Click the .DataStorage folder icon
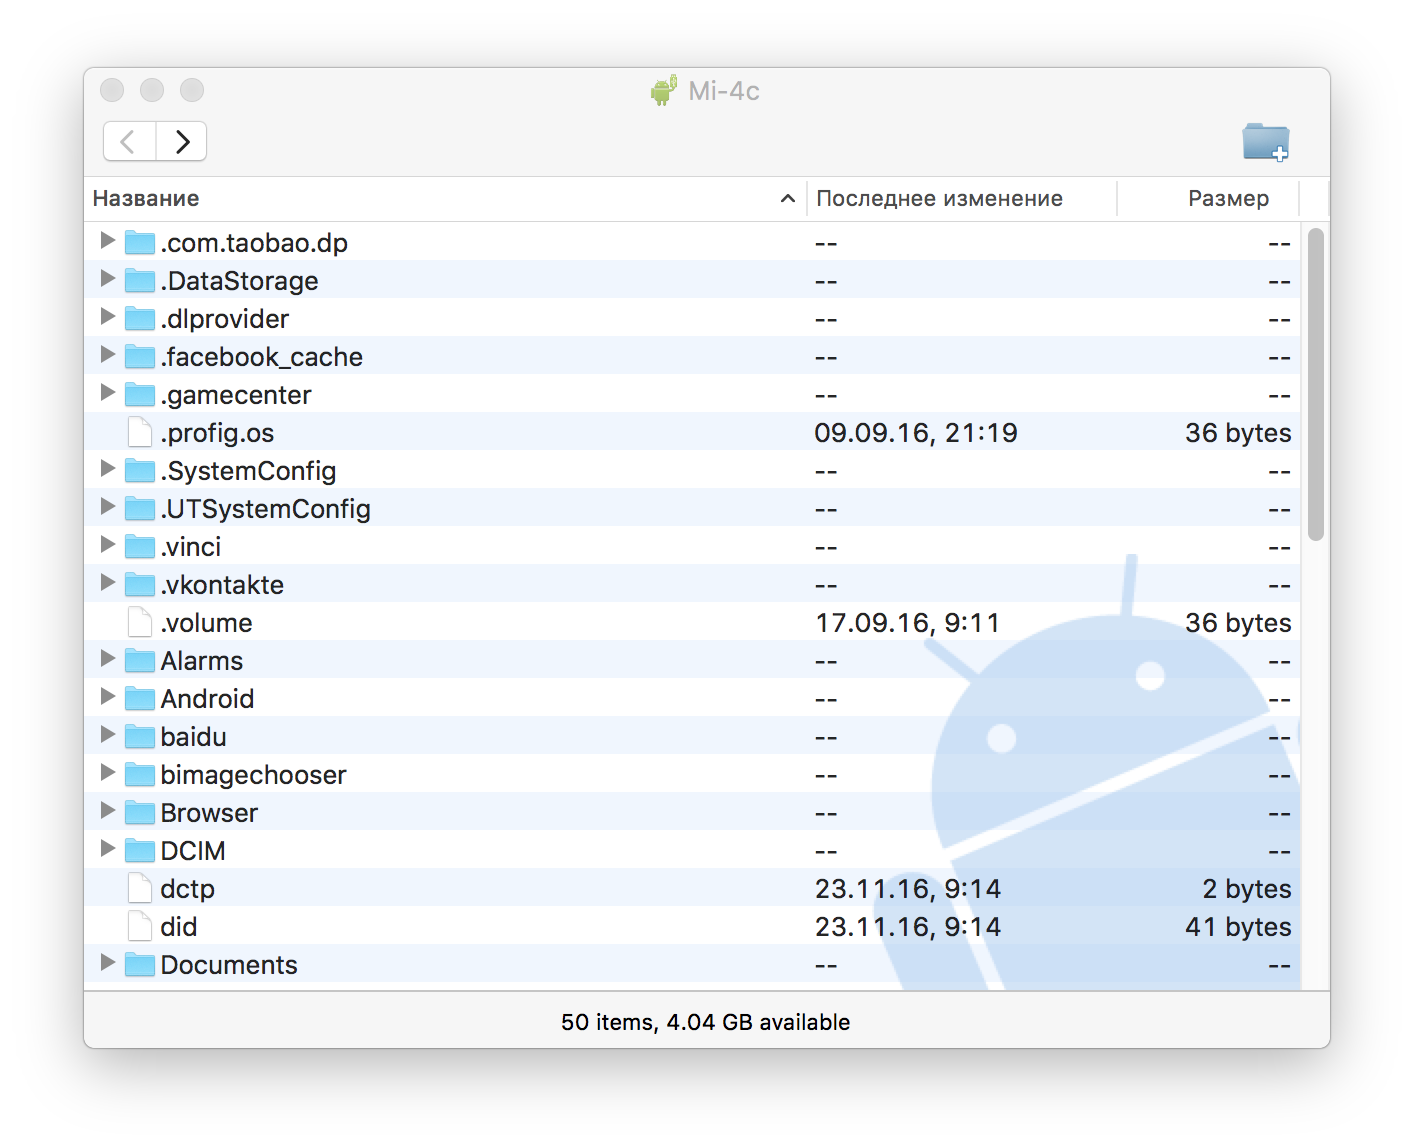Viewport: 1414px width, 1148px height. [x=140, y=280]
